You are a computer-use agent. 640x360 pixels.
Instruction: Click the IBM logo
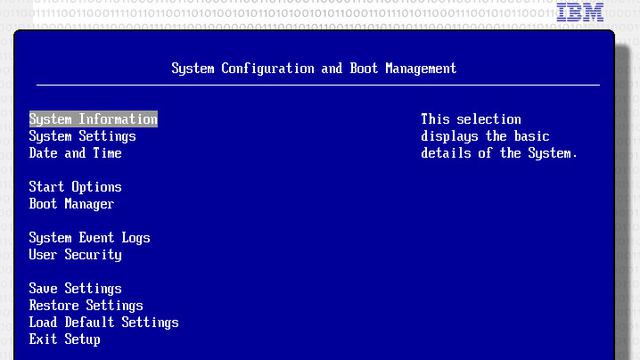(x=580, y=12)
